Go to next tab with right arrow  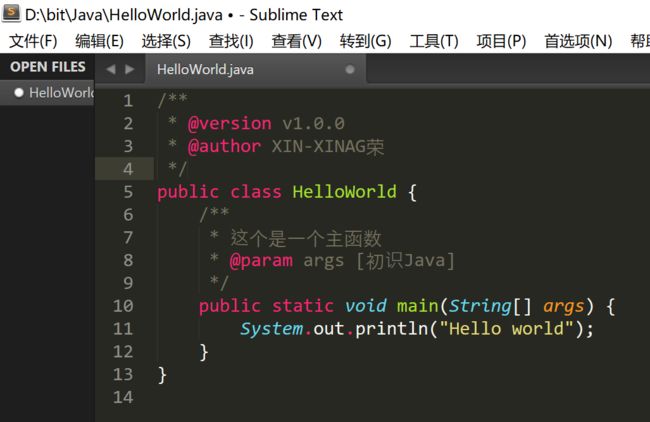(130, 69)
